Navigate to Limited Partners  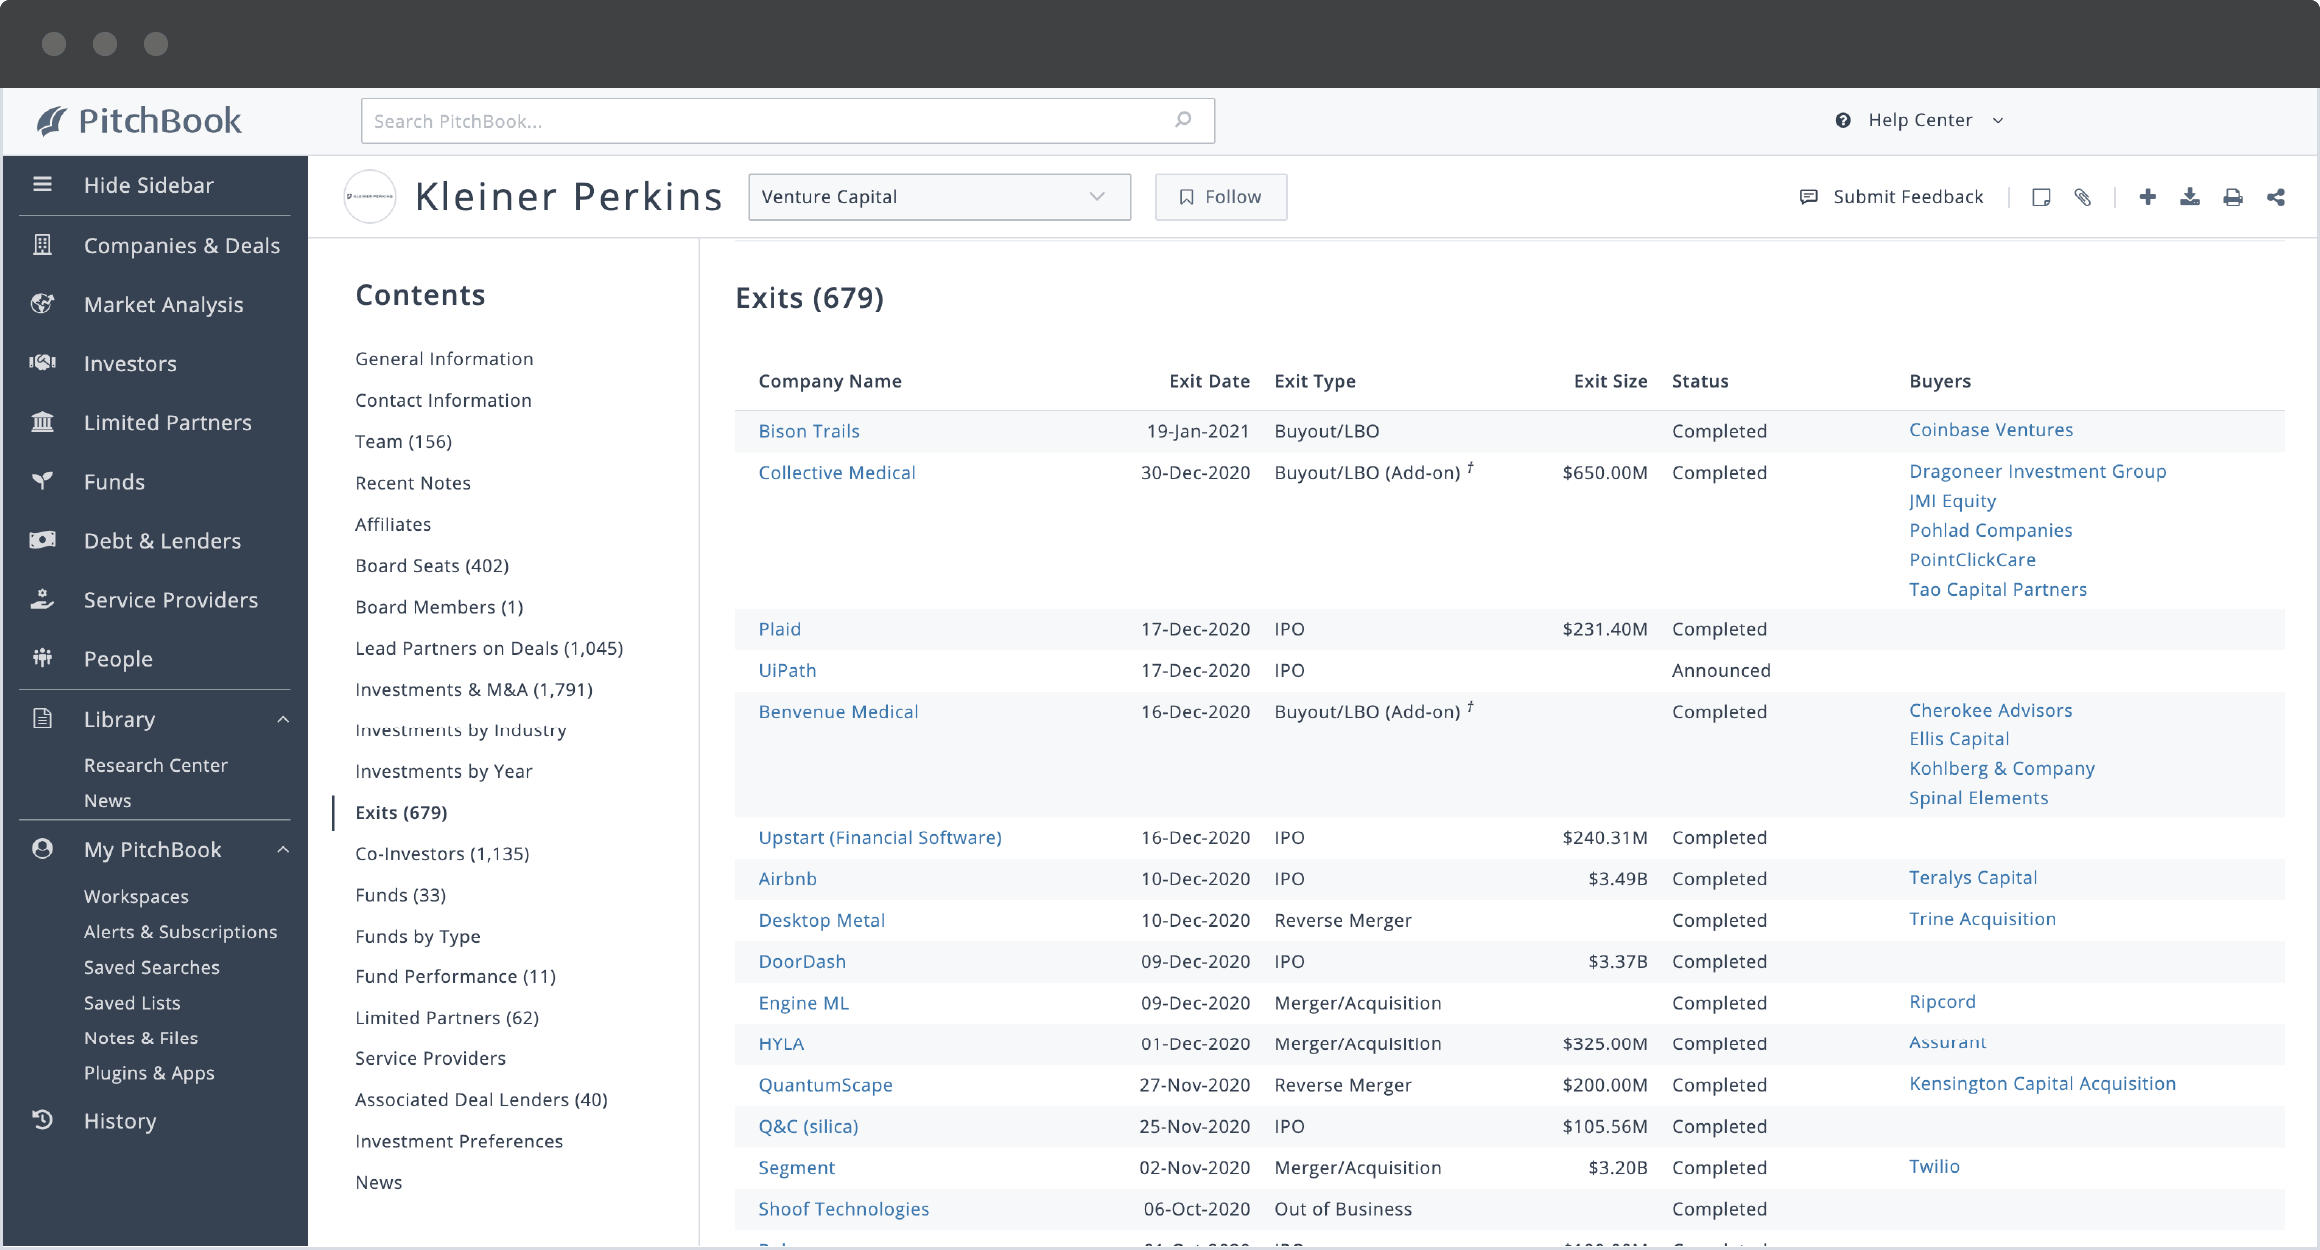[166, 420]
